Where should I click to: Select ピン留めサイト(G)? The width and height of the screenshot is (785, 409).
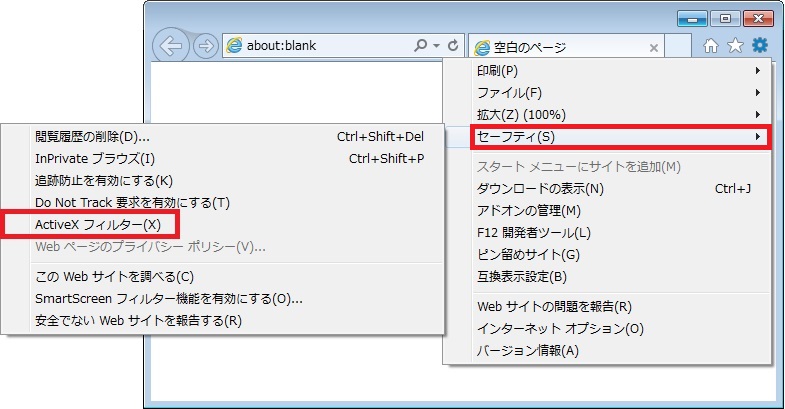coord(607,255)
